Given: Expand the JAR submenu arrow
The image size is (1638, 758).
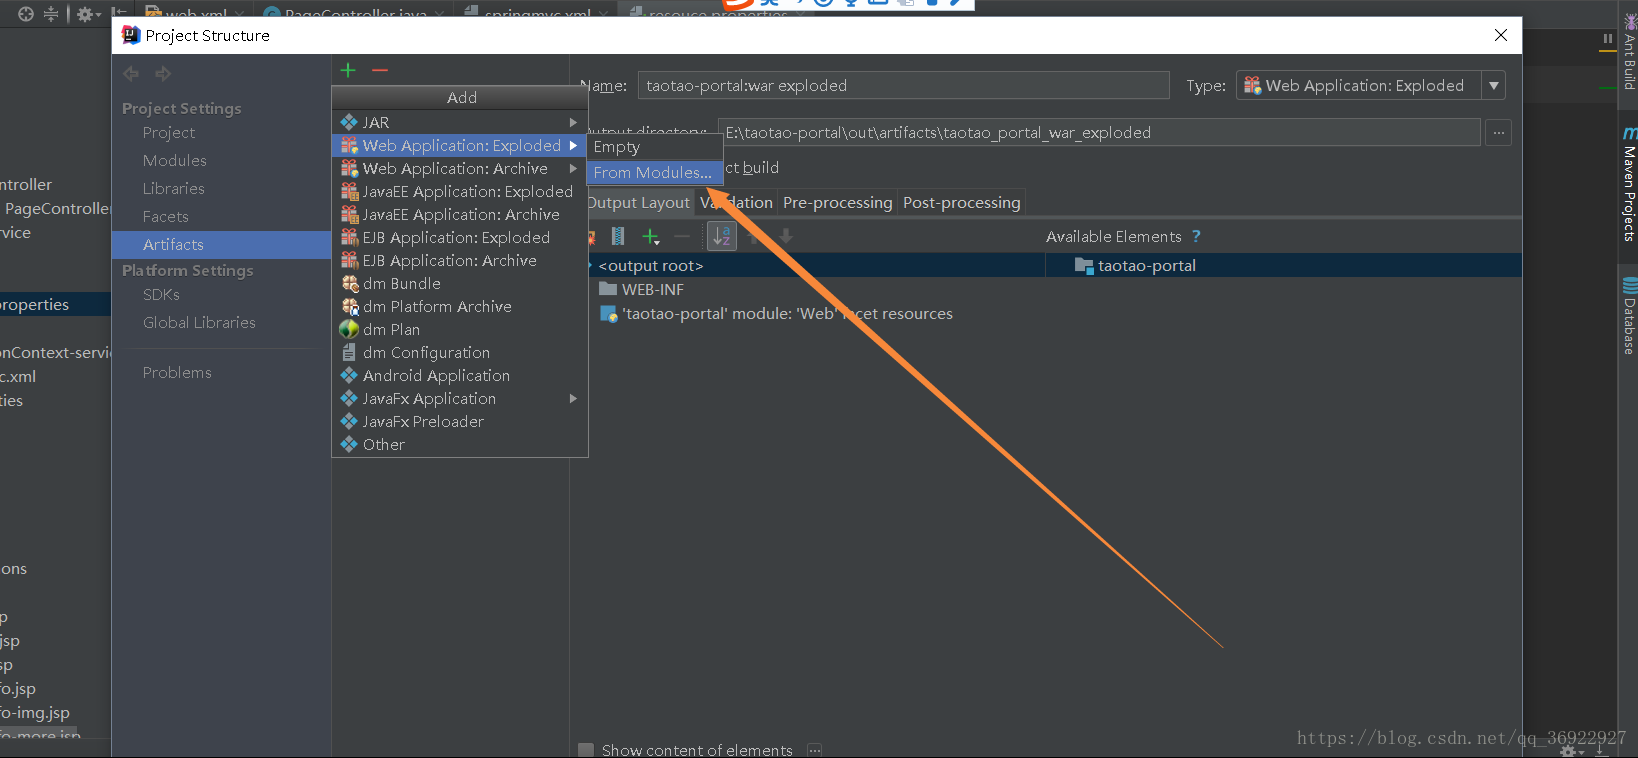Looking at the screenshot, I should (573, 122).
